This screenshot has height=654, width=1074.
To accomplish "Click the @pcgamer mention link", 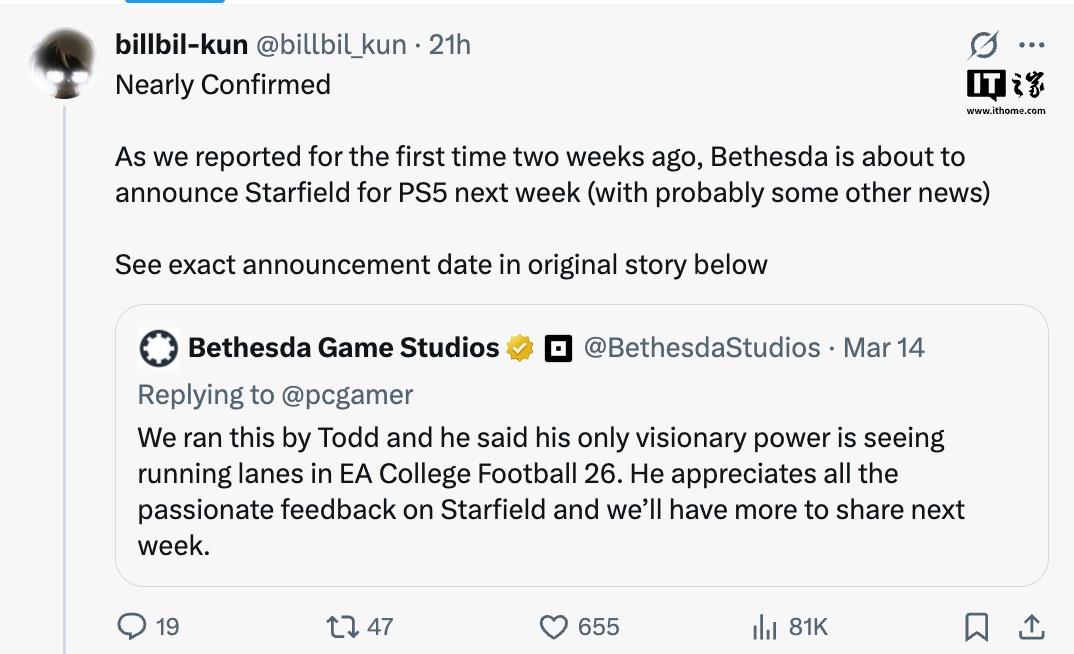I will pos(347,395).
